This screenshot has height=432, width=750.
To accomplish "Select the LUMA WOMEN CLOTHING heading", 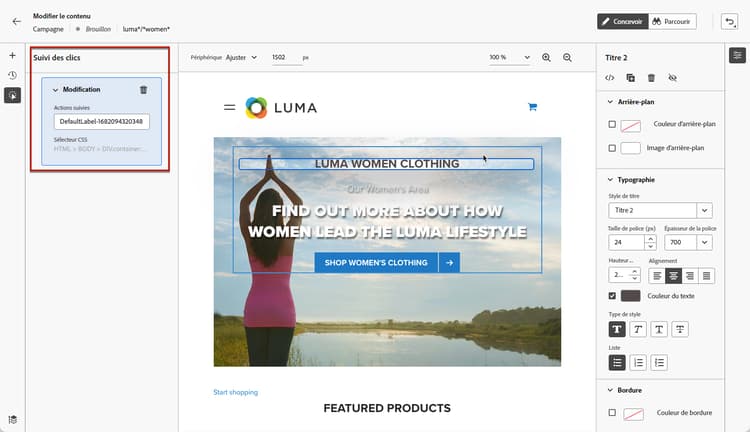I will coord(386,164).
